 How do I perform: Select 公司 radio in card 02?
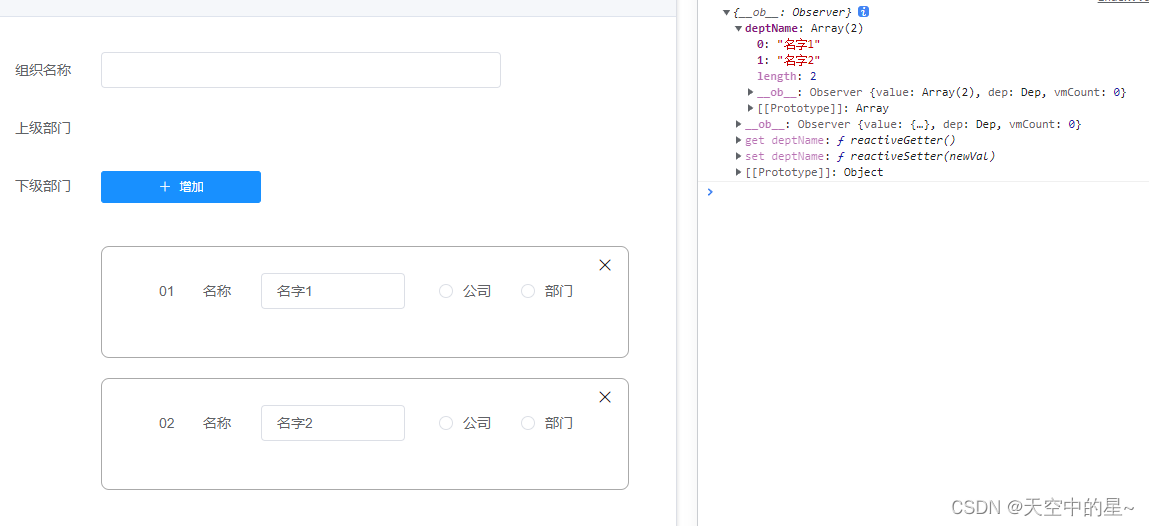(446, 423)
